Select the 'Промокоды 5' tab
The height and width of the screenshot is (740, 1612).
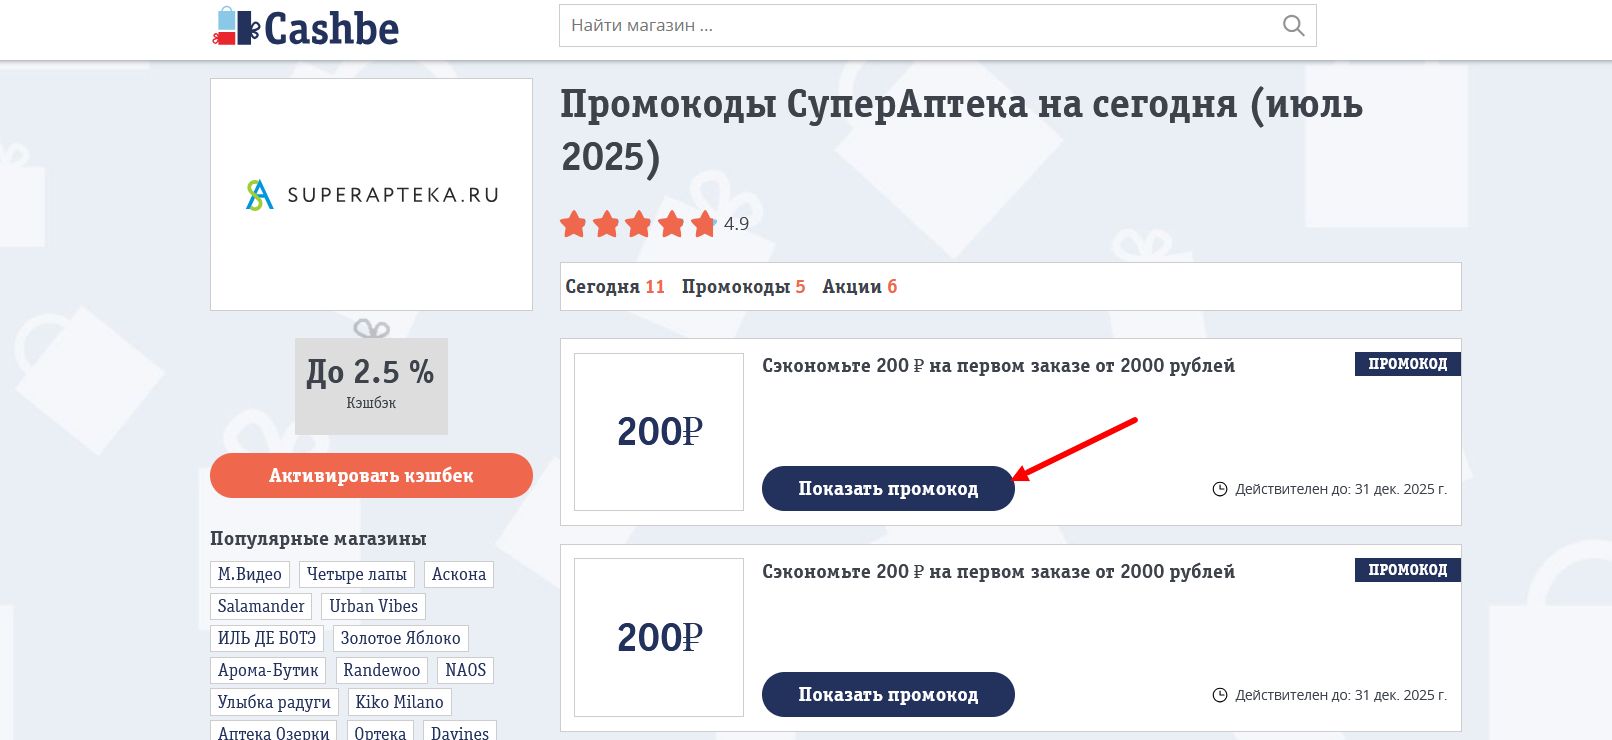tap(743, 287)
